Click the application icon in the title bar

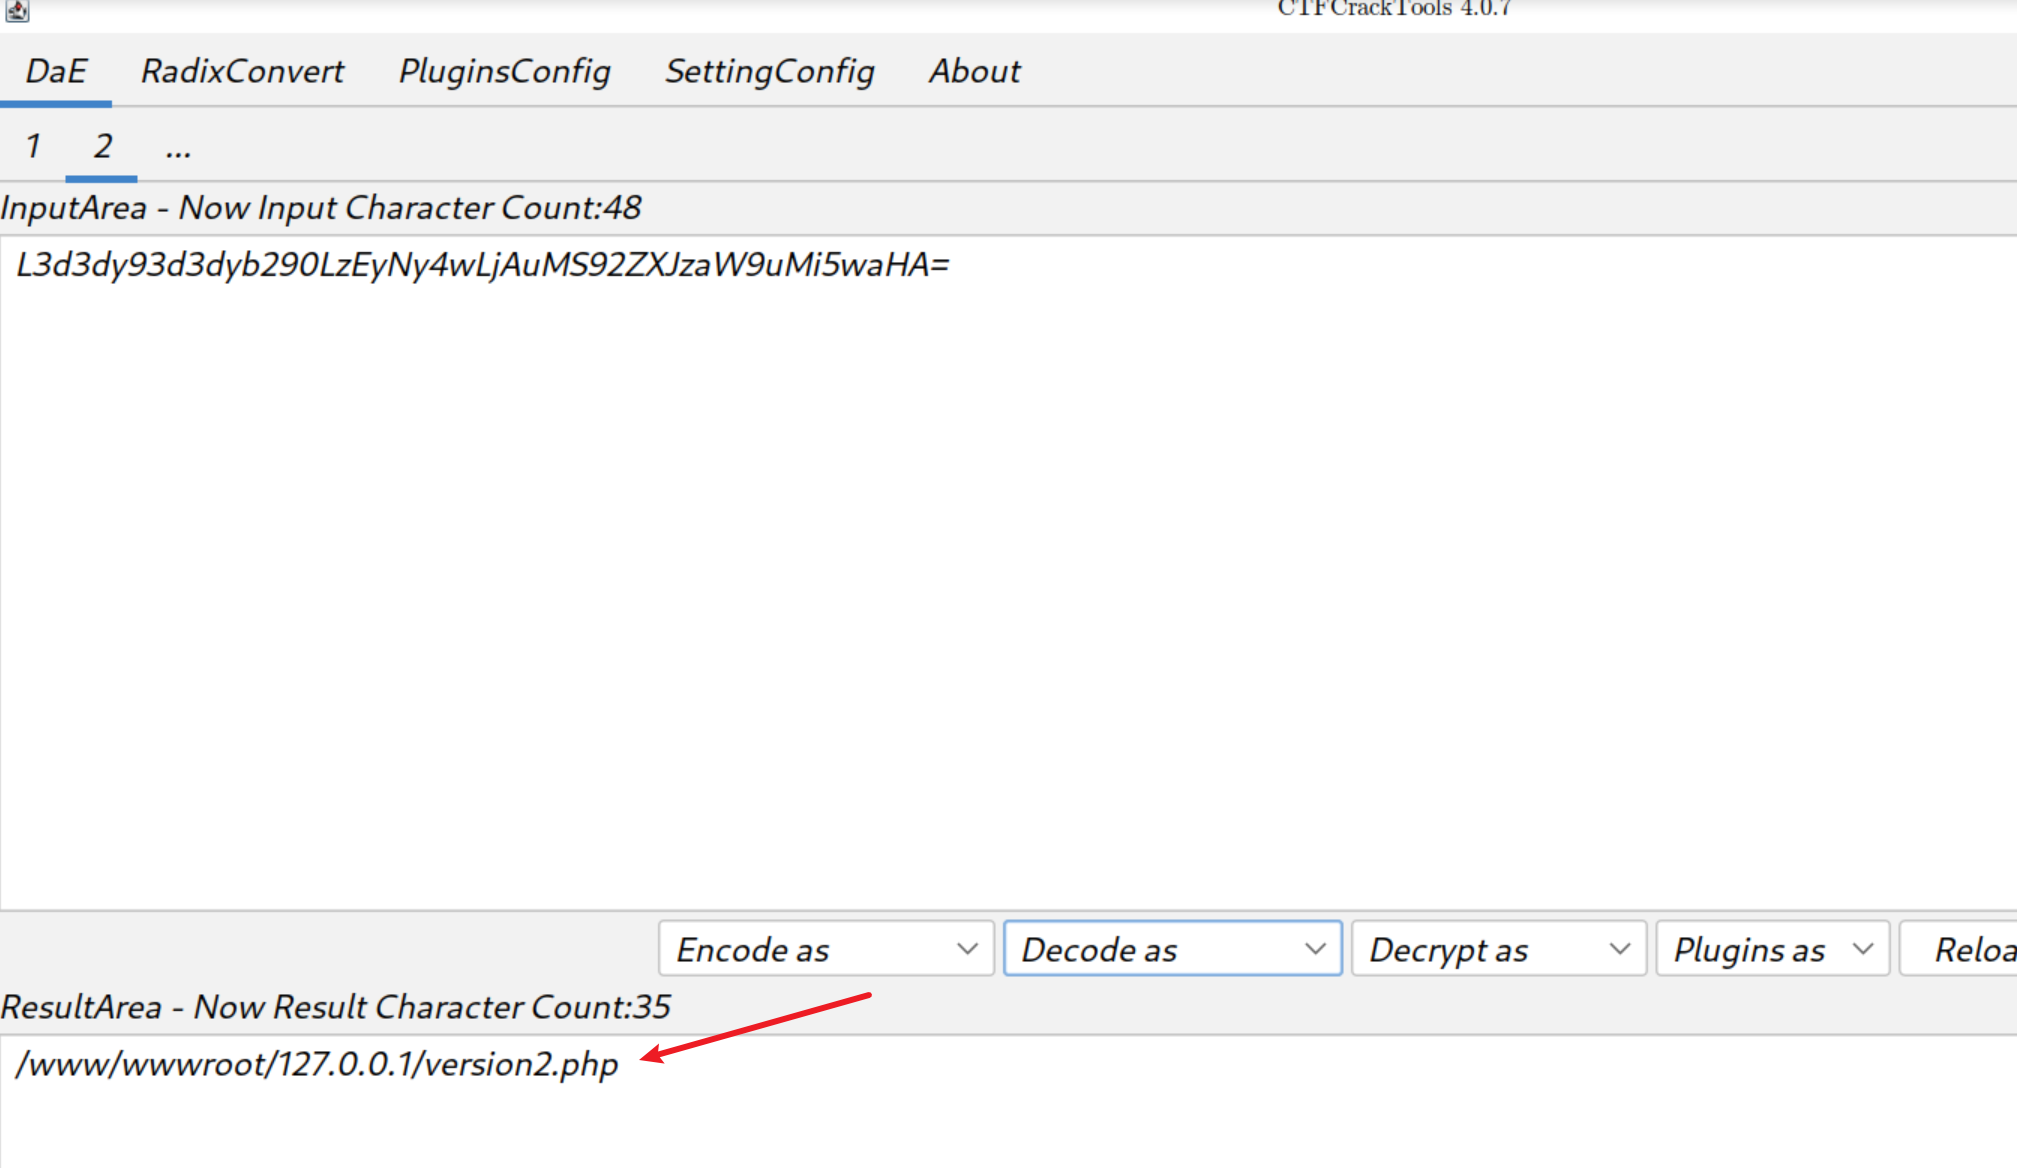[x=17, y=10]
